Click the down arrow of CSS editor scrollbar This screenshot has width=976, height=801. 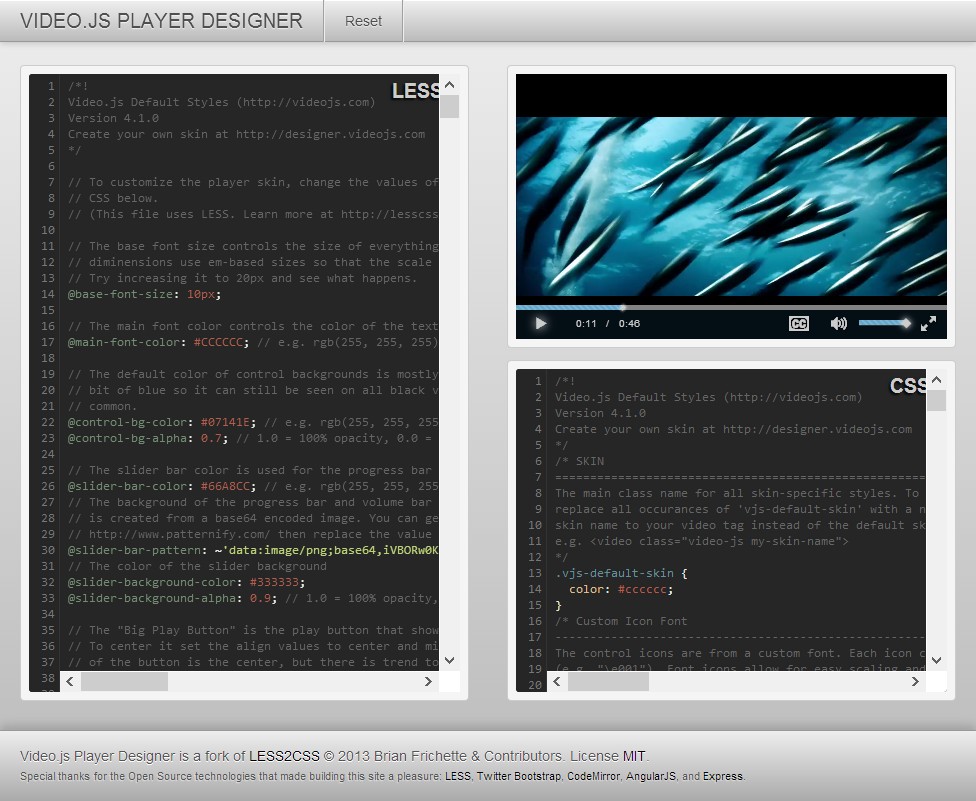(936, 660)
